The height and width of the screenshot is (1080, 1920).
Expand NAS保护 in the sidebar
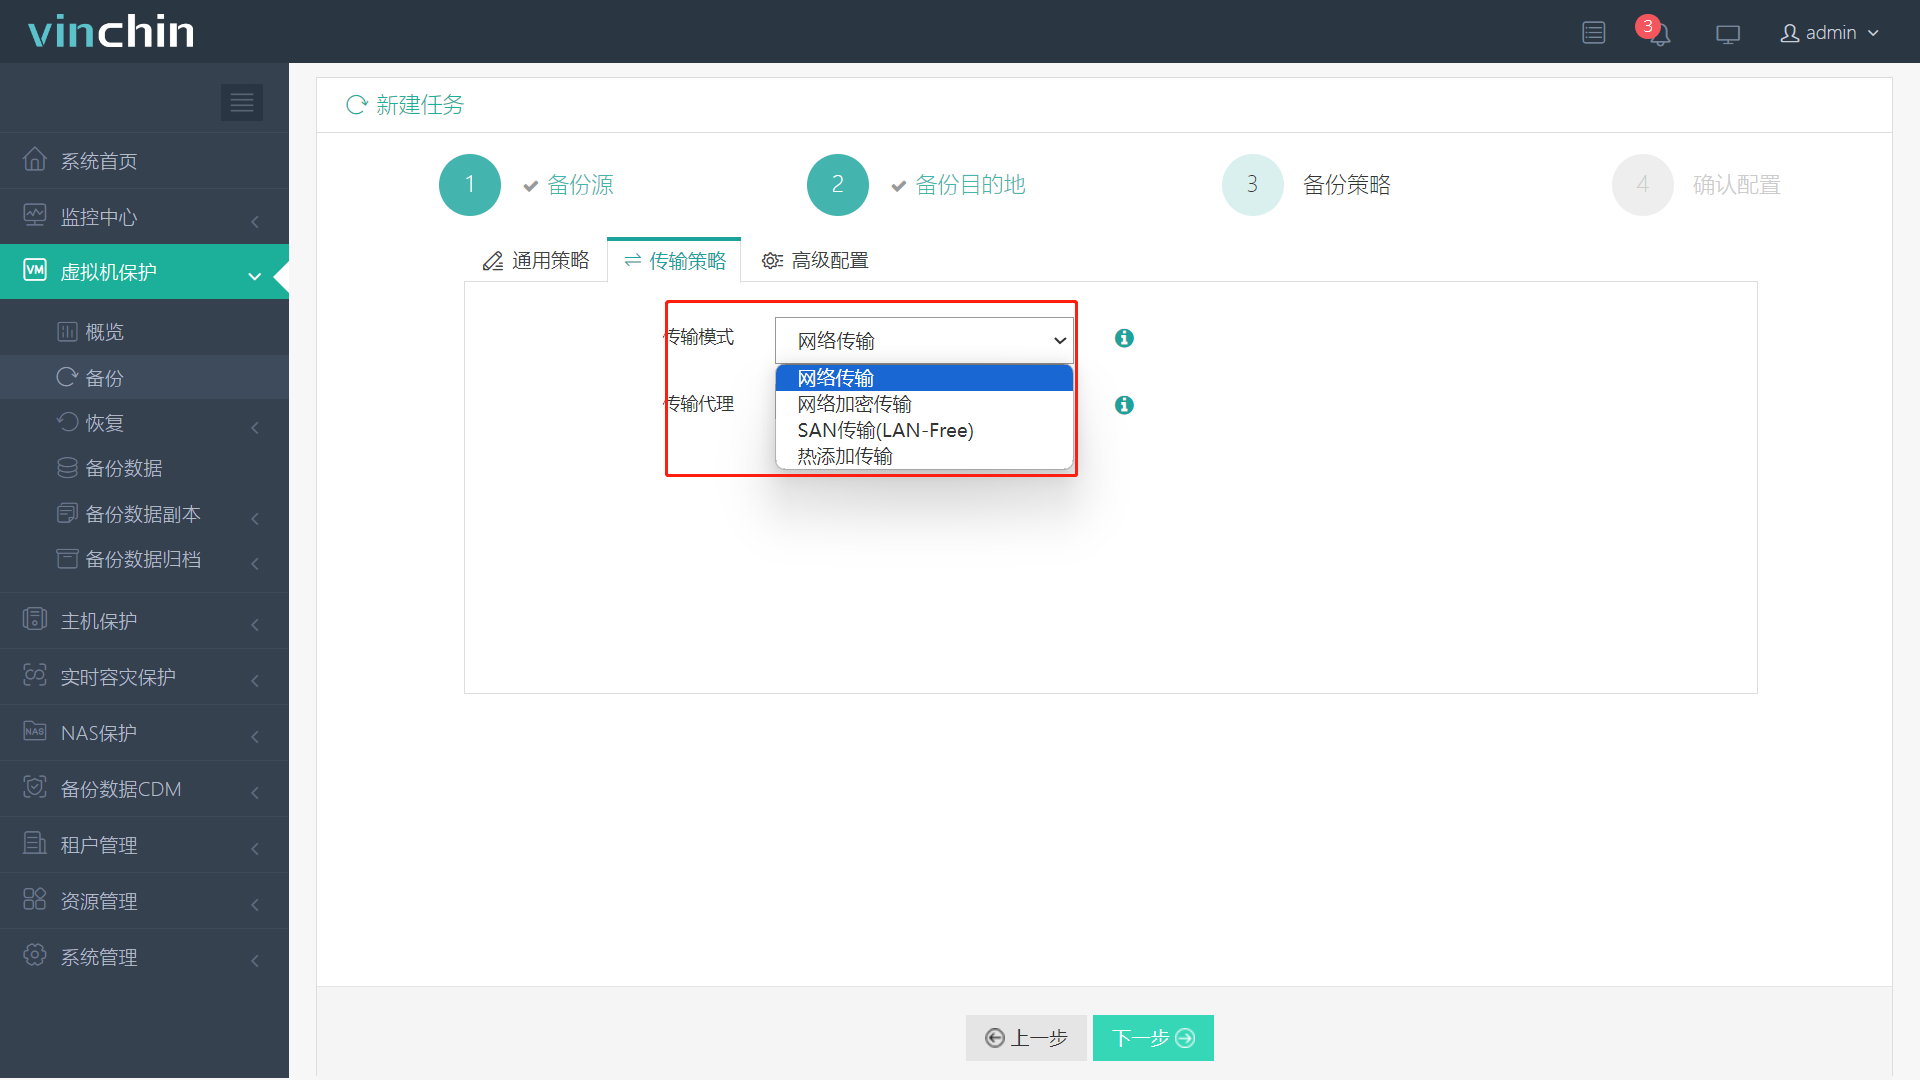click(144, 733)
